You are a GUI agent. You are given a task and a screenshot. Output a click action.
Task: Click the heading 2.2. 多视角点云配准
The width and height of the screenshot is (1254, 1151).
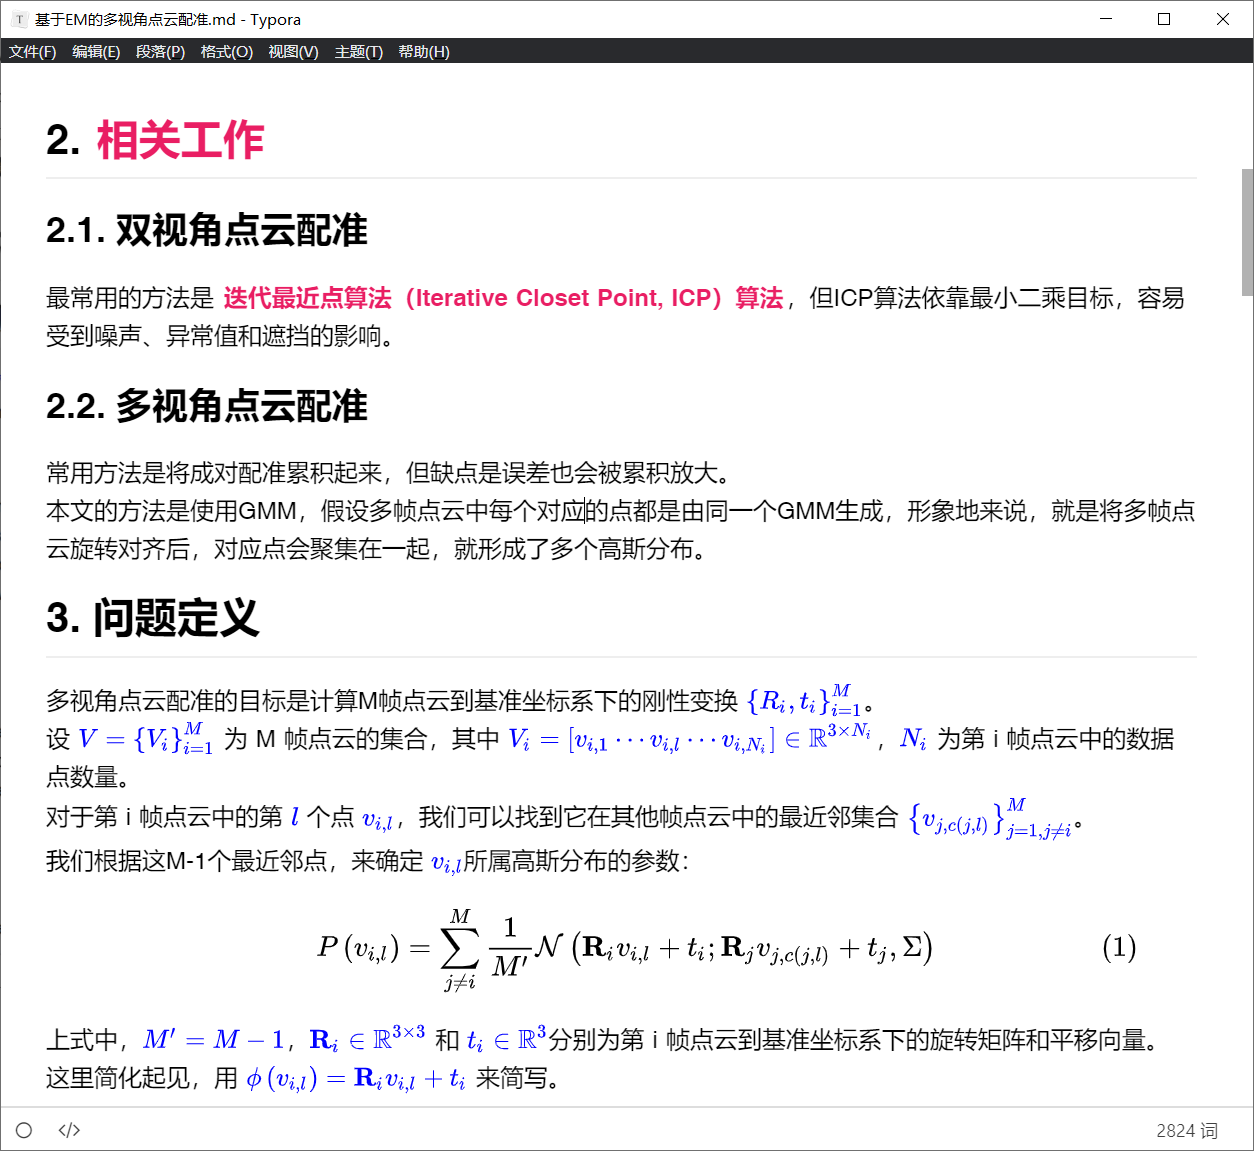pos(206,407)
